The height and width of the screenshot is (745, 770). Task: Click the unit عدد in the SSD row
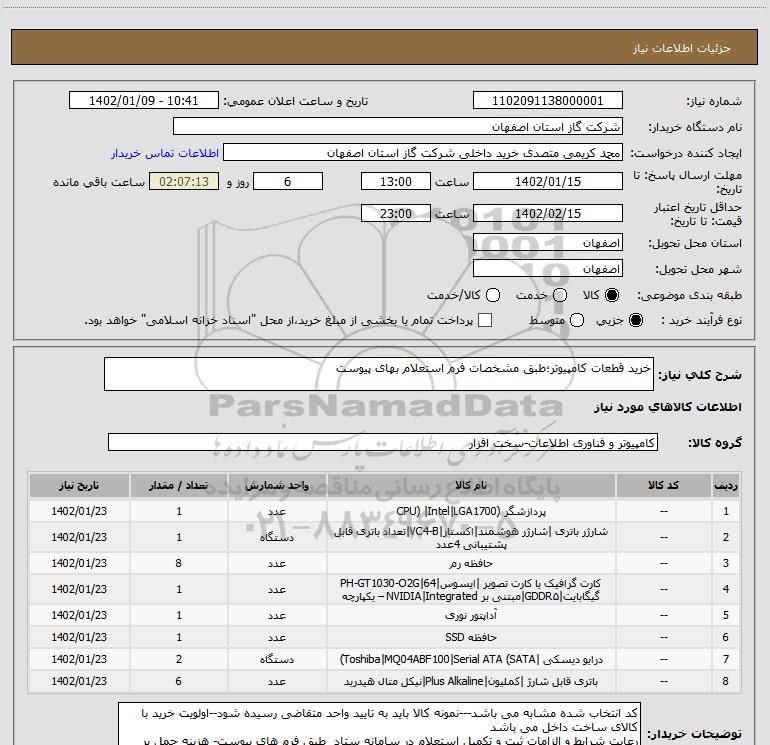tap(277, 637)
